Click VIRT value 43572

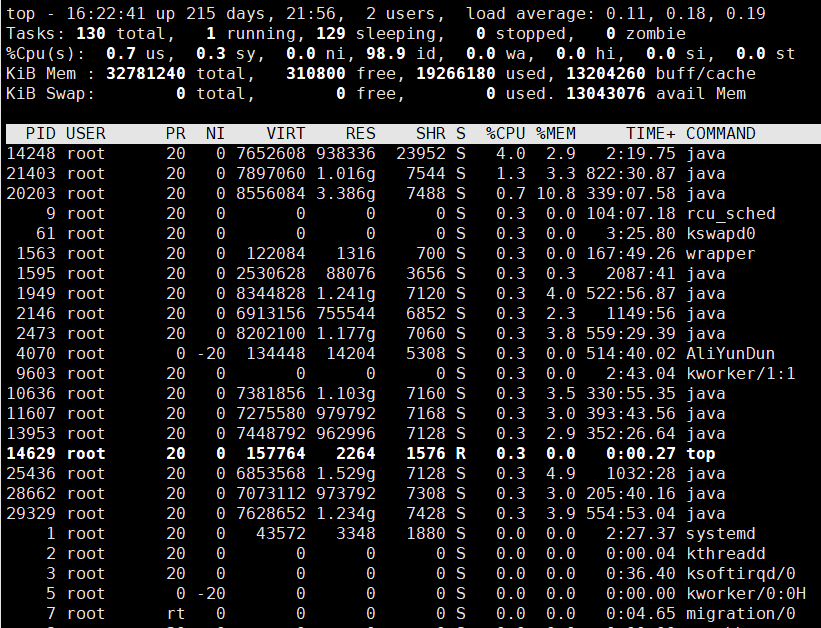tap(281, 534)
